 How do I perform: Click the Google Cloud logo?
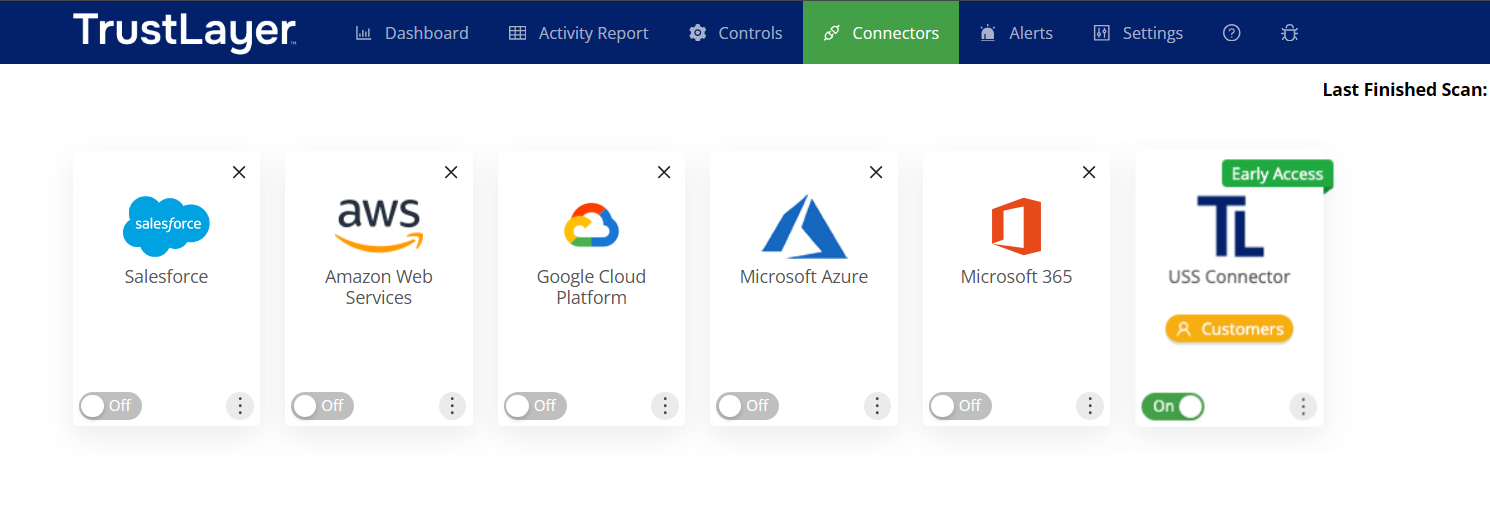click(x=592, y=225)
